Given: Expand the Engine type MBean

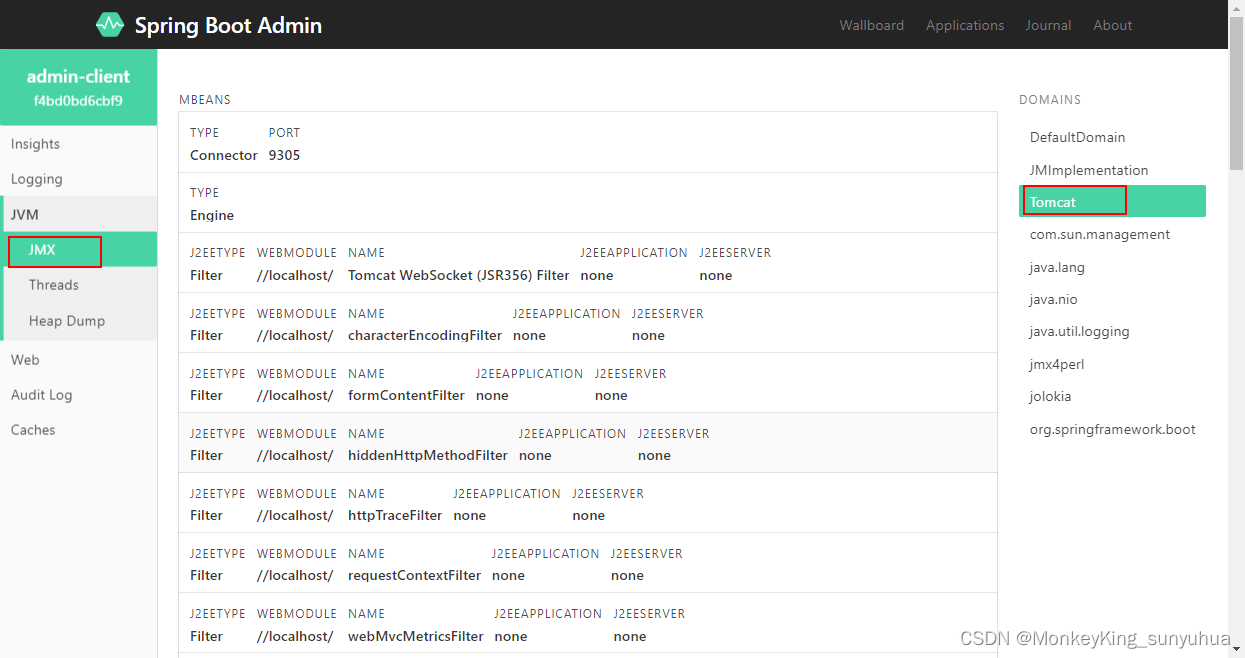Looking at the screenshot, I should point(588,203).
